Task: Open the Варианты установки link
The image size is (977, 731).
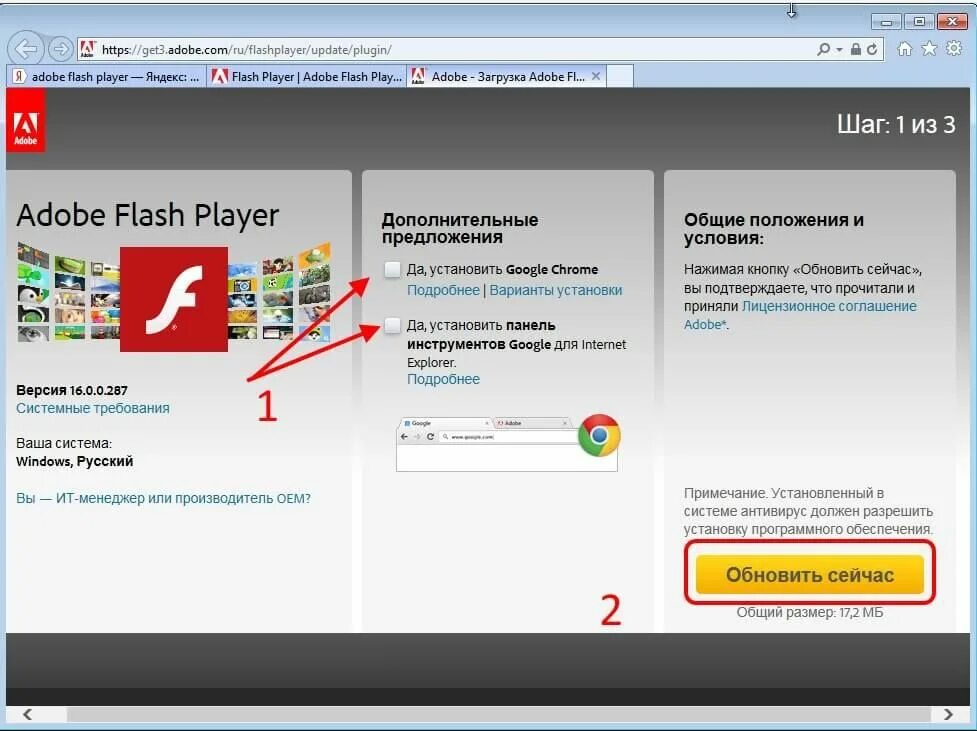Action: (556, 290)
